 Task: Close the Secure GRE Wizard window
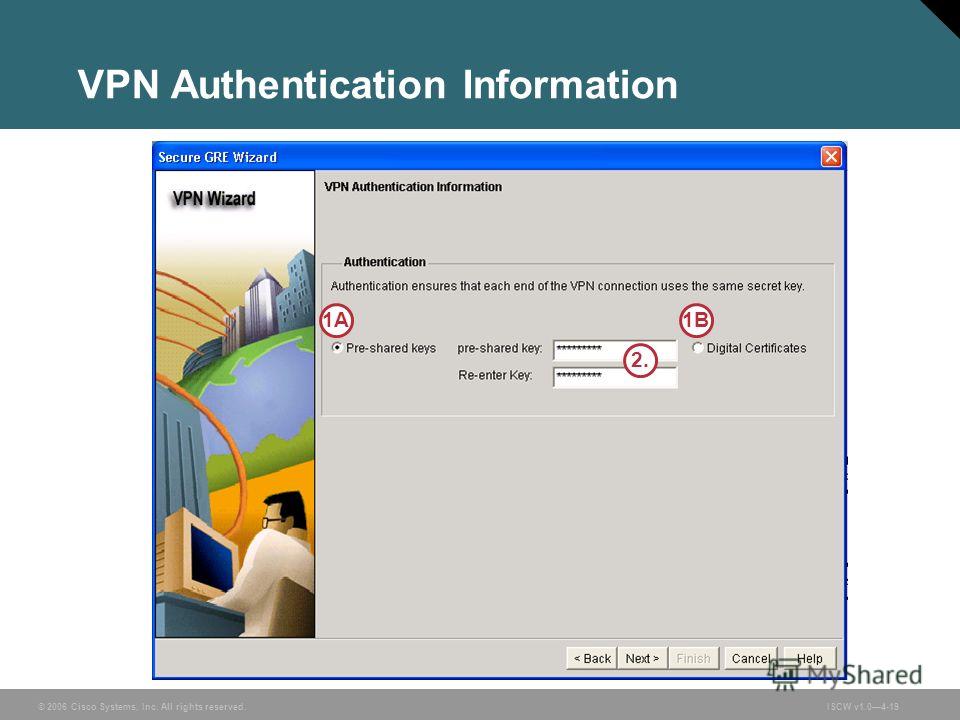831,157
